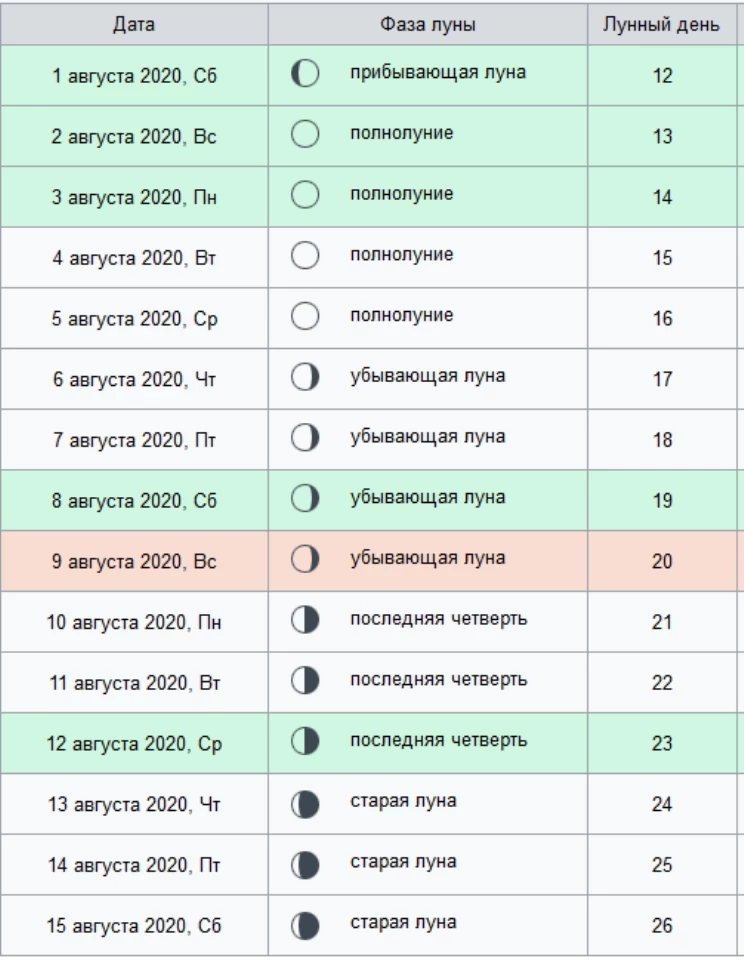Select the "14 августа 2020, Пт" date cell
This screenshot has width=744, height=961.
coord(134,865)
